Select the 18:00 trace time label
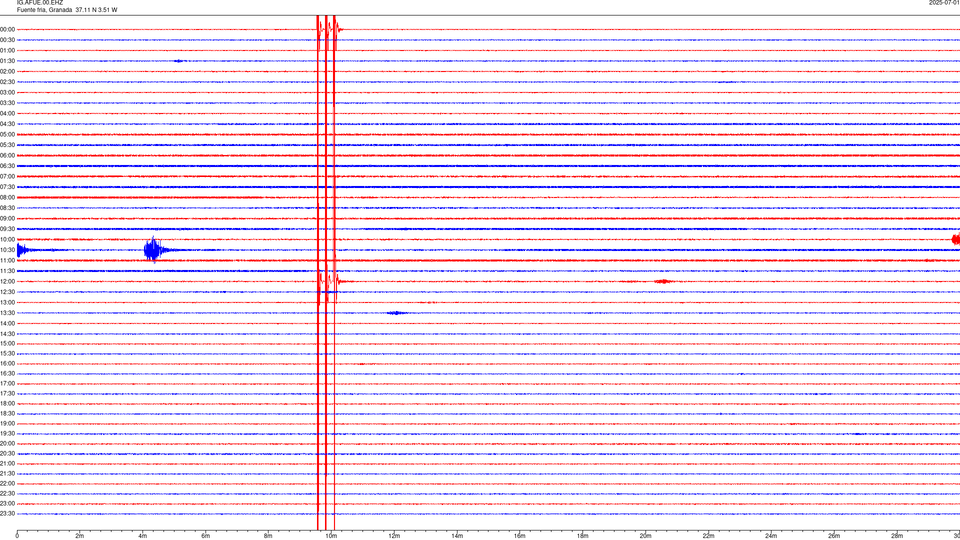Viewport: 960px width, 540px height. coord(7,403)
